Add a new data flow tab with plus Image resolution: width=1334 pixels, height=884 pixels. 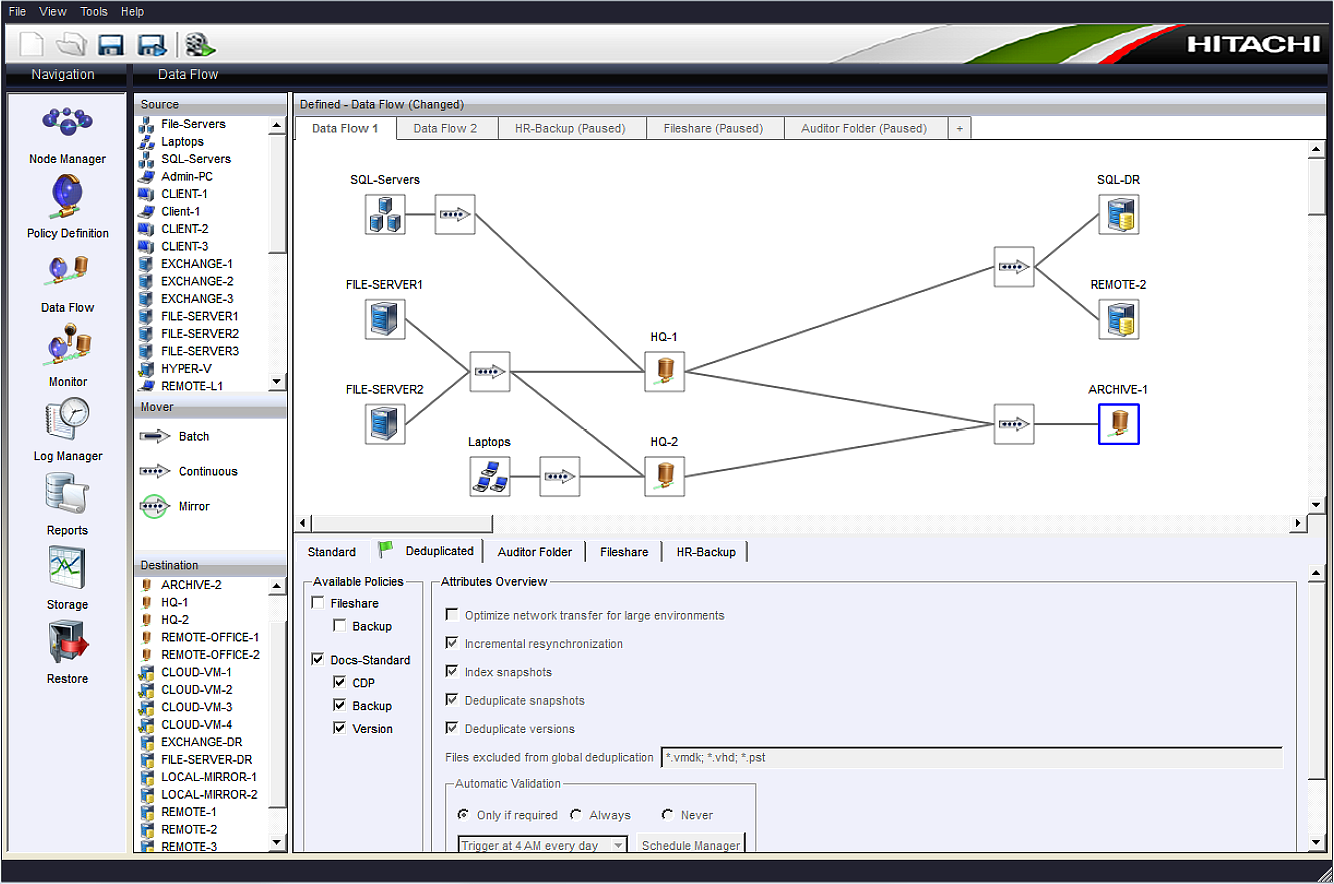coord(959,128)
